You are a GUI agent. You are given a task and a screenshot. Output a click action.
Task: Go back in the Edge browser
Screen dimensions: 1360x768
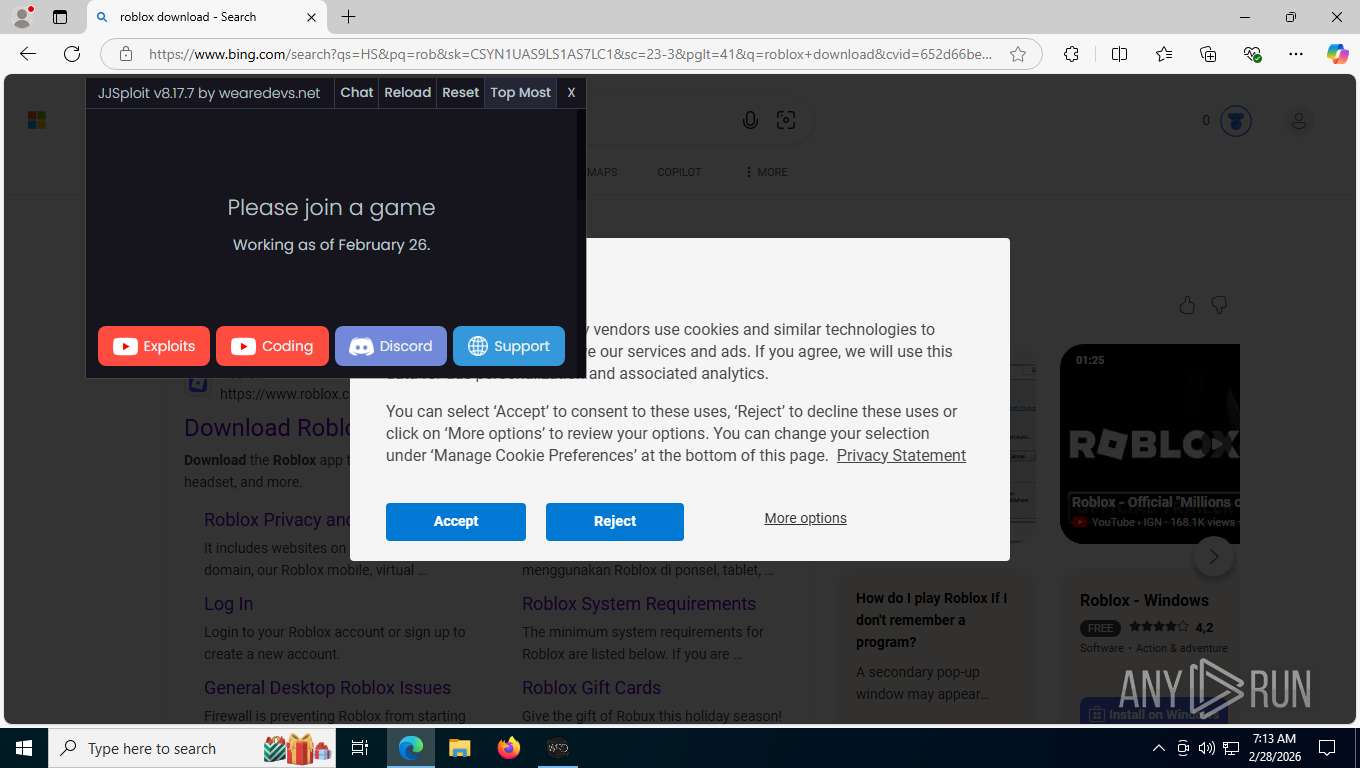28,54
